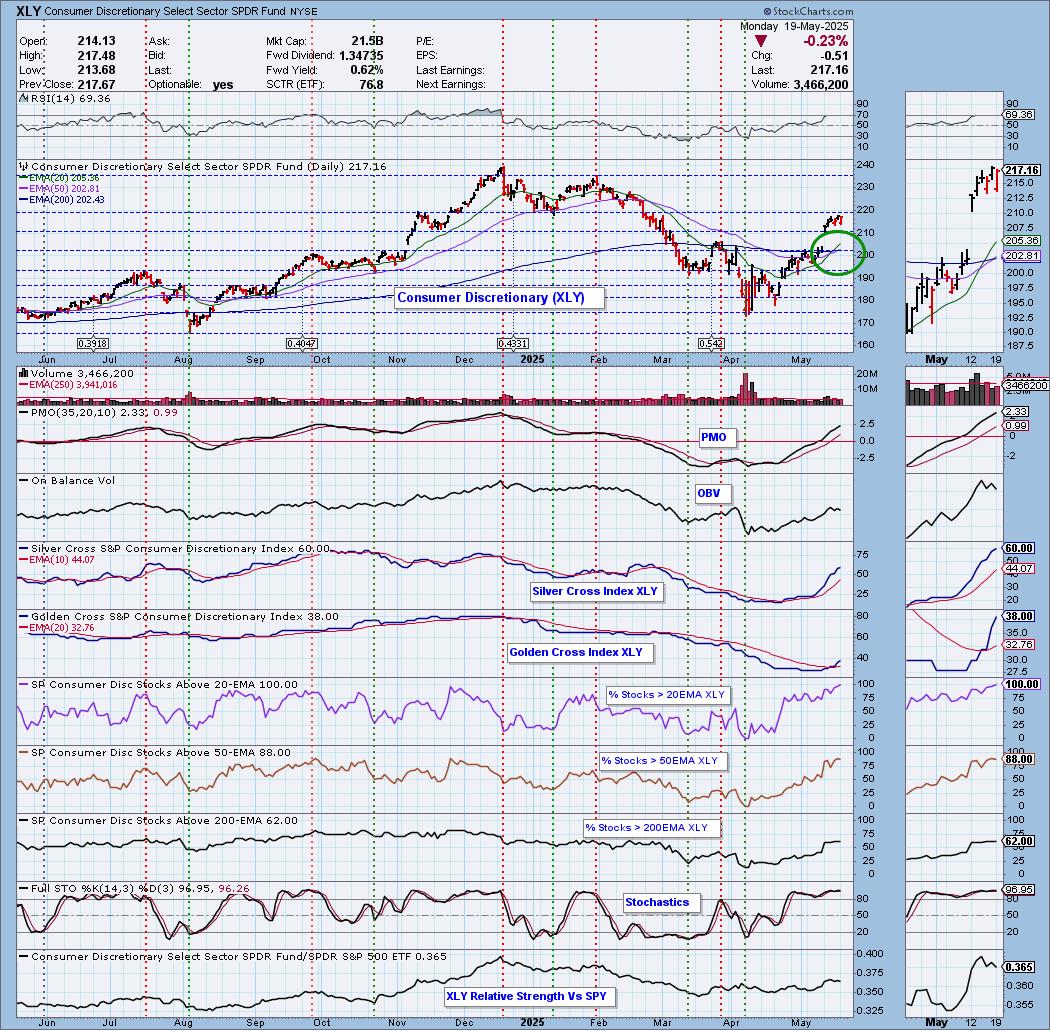Open the © StockCharts.com attribution

pyautogui.click(x=808, y=11)
